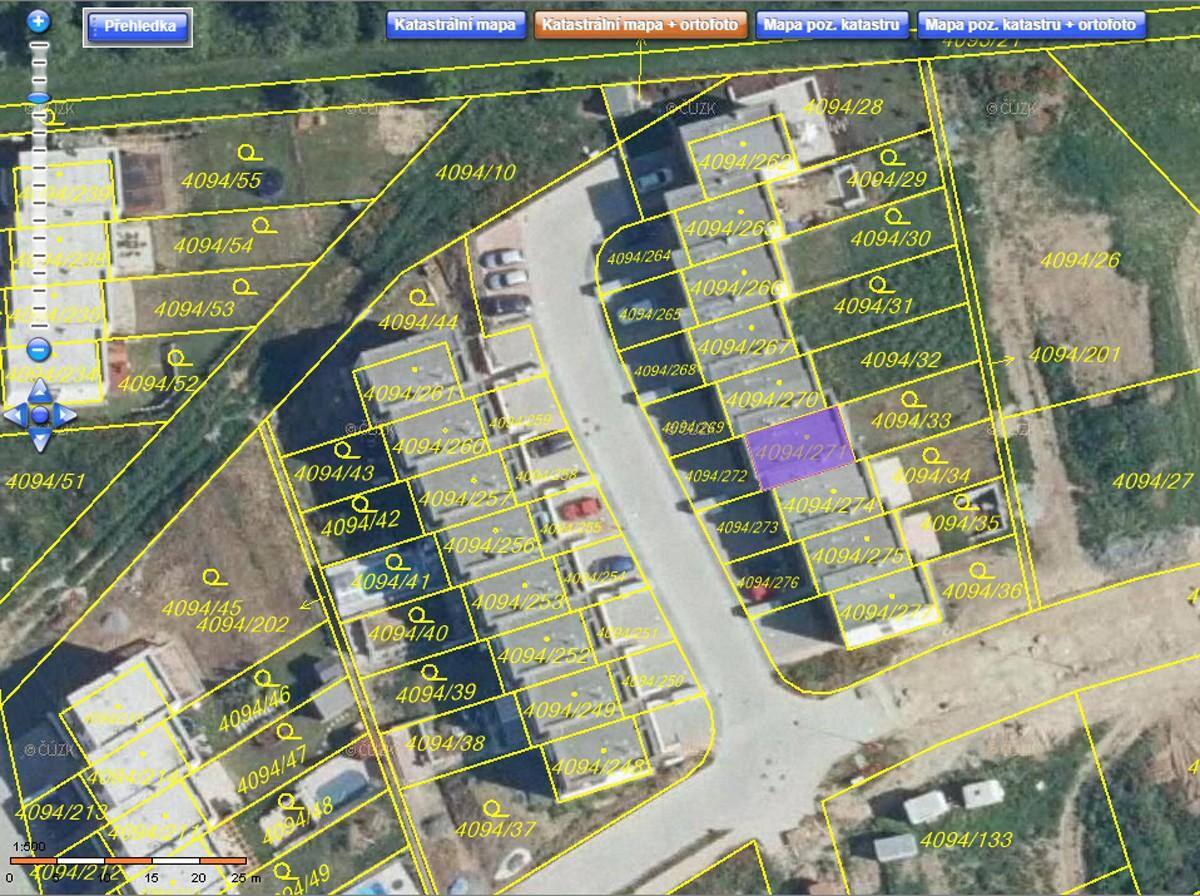1200x896 pixels.
Task: Click the center dot of the pan control
Action: 39,414
